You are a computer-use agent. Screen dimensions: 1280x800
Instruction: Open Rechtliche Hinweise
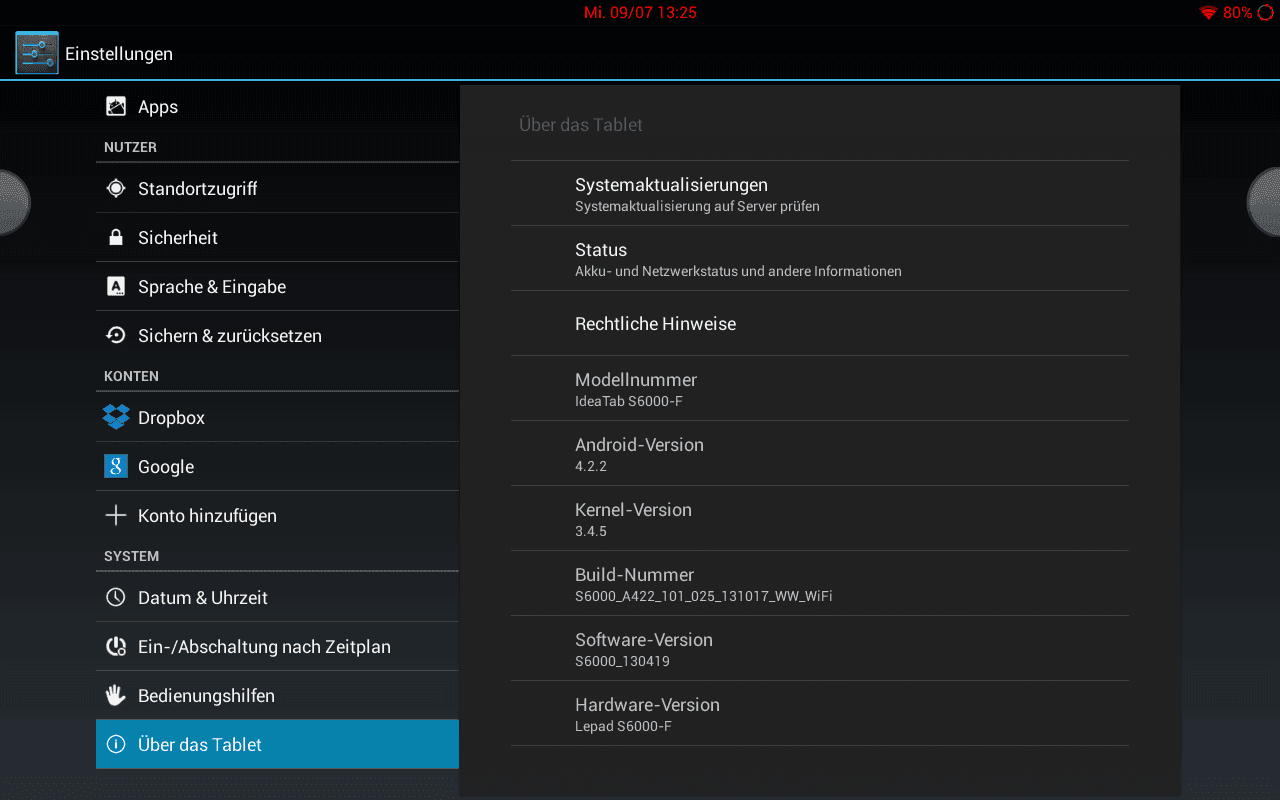(819, 324)
